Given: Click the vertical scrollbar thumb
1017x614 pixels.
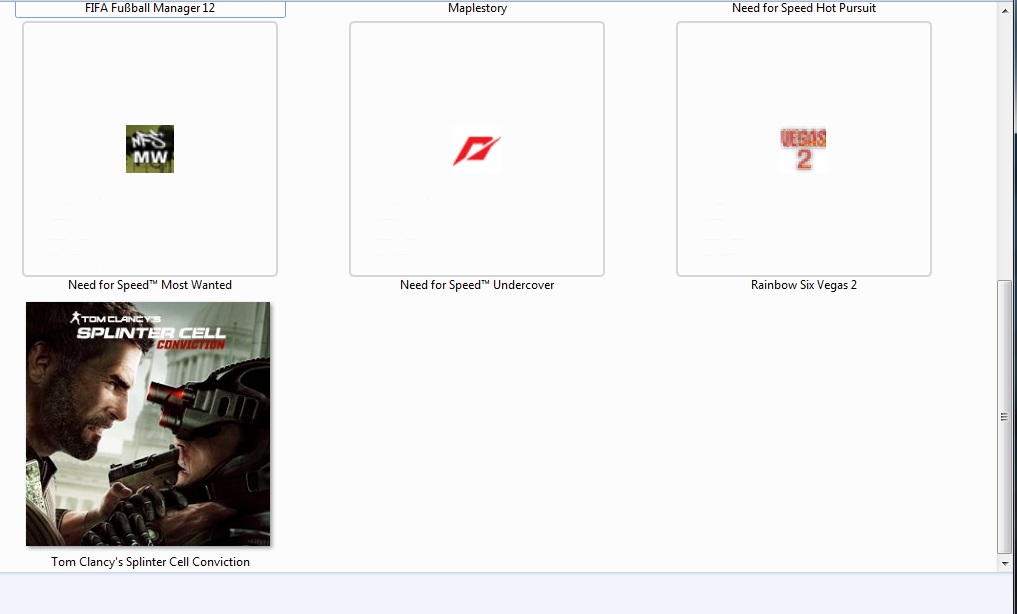Looking at the screenshot, I should pos(1005,416).
